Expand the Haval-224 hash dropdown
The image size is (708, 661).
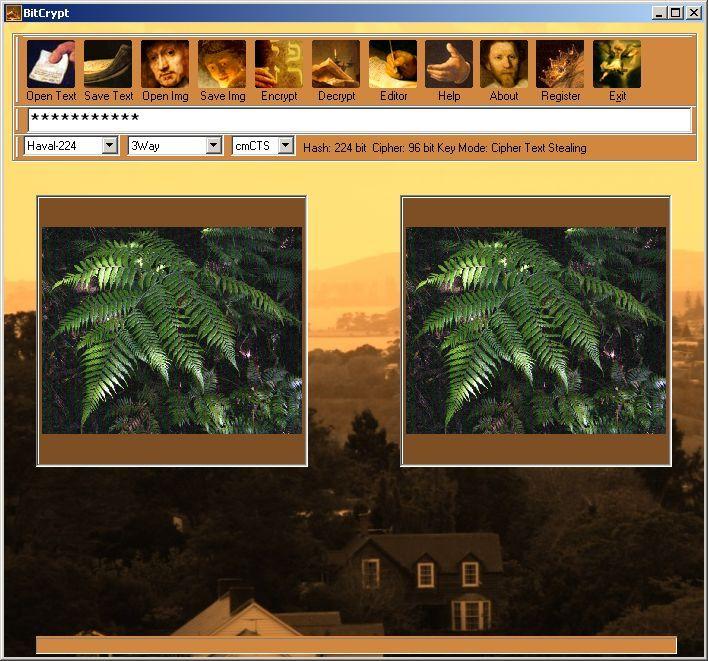110,146
